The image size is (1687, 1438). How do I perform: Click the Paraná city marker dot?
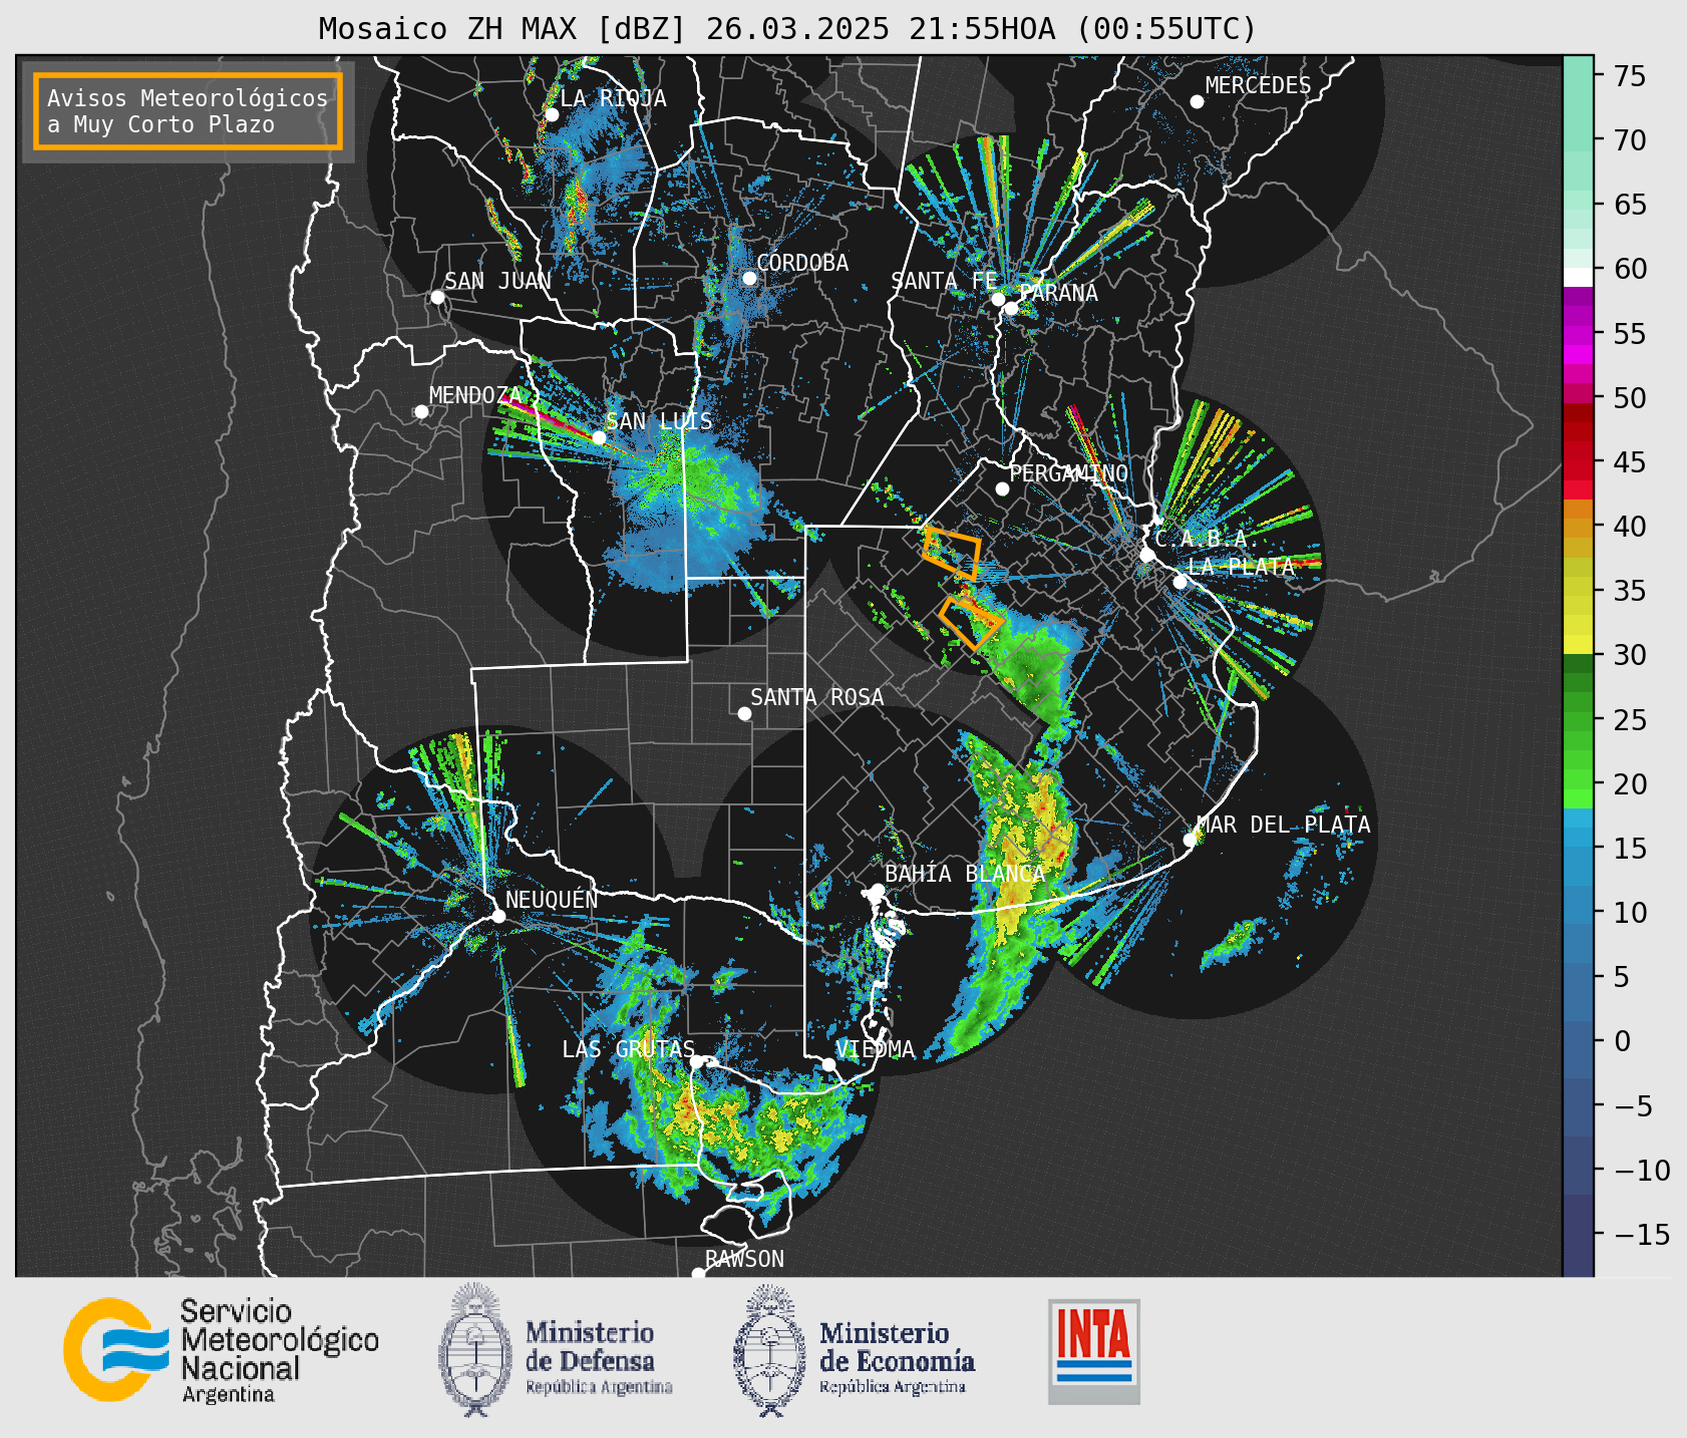[x=1011, y=308]
